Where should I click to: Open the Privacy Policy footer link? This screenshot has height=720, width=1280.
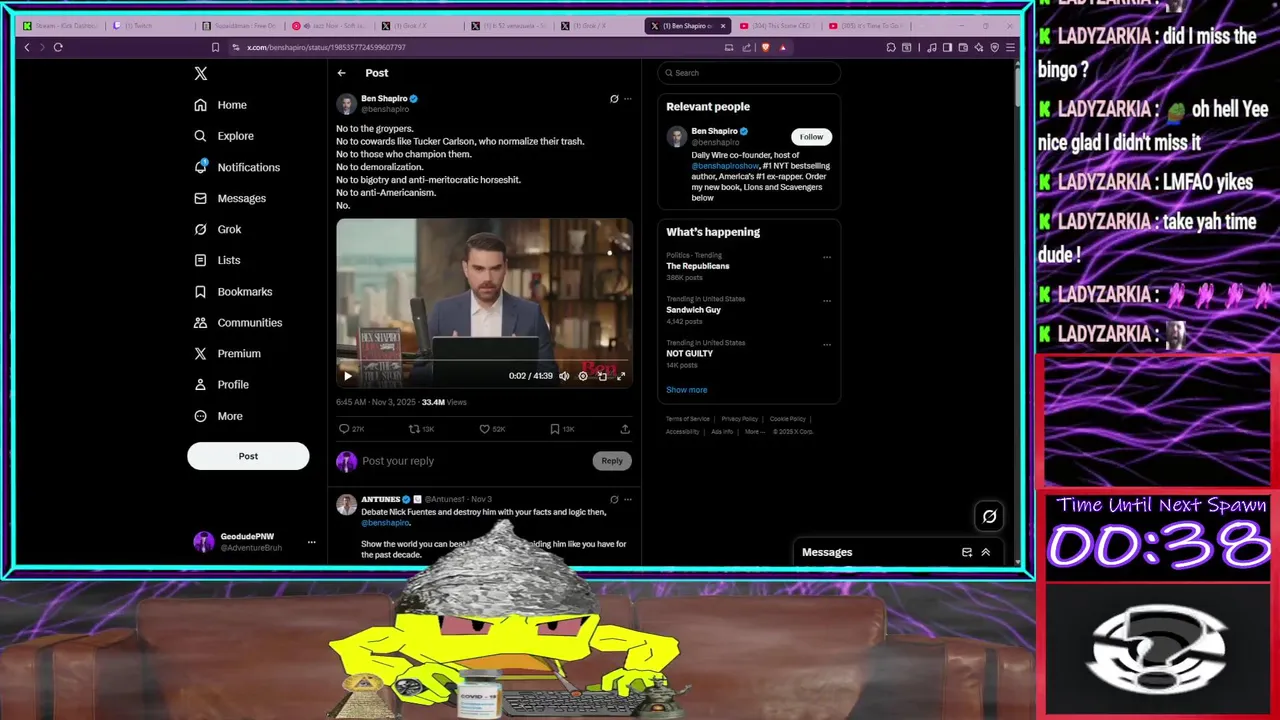pos(740,419)
